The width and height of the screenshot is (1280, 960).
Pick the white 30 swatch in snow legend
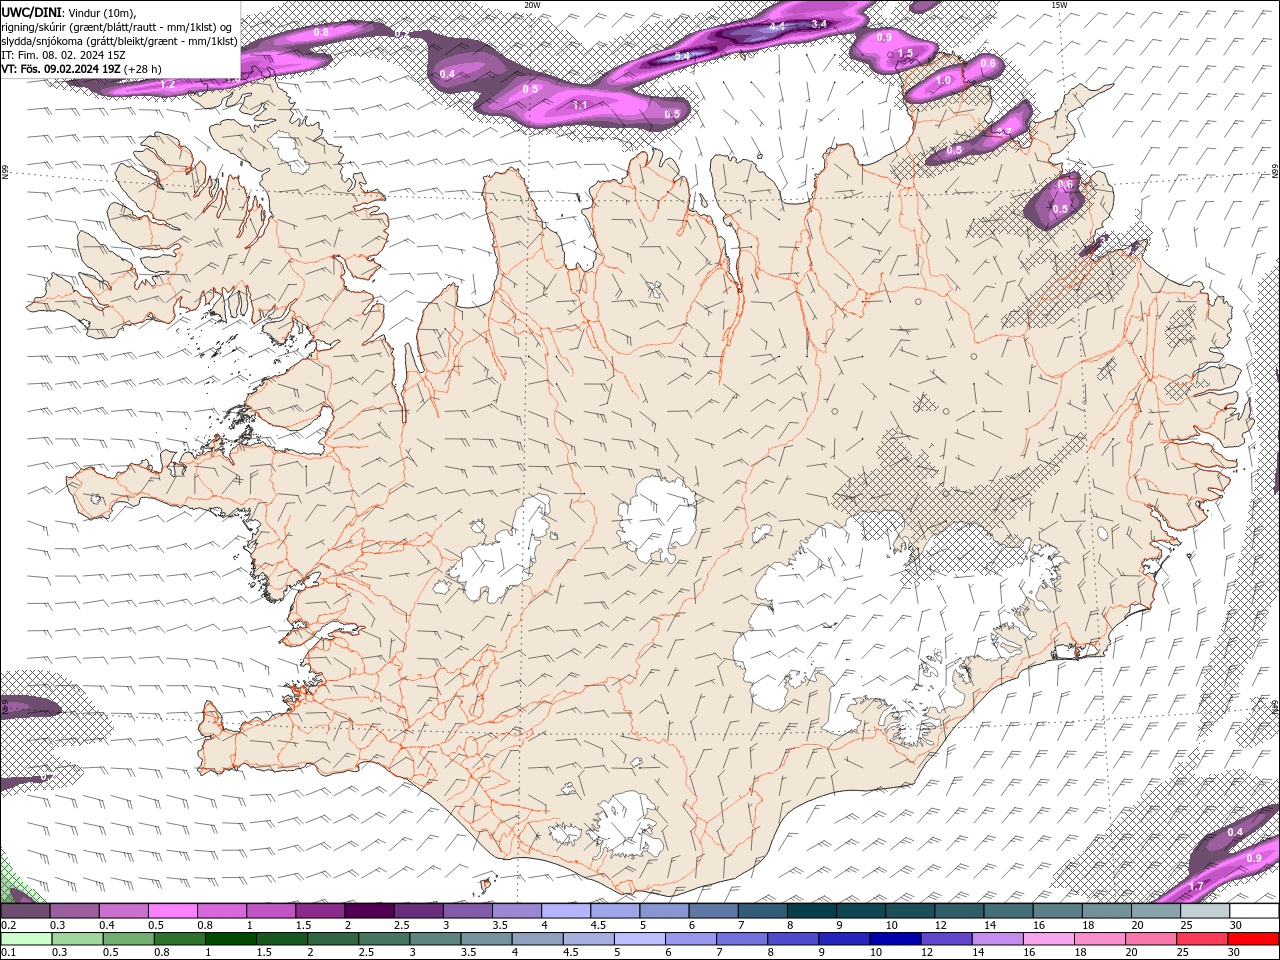coord(1254,911)
